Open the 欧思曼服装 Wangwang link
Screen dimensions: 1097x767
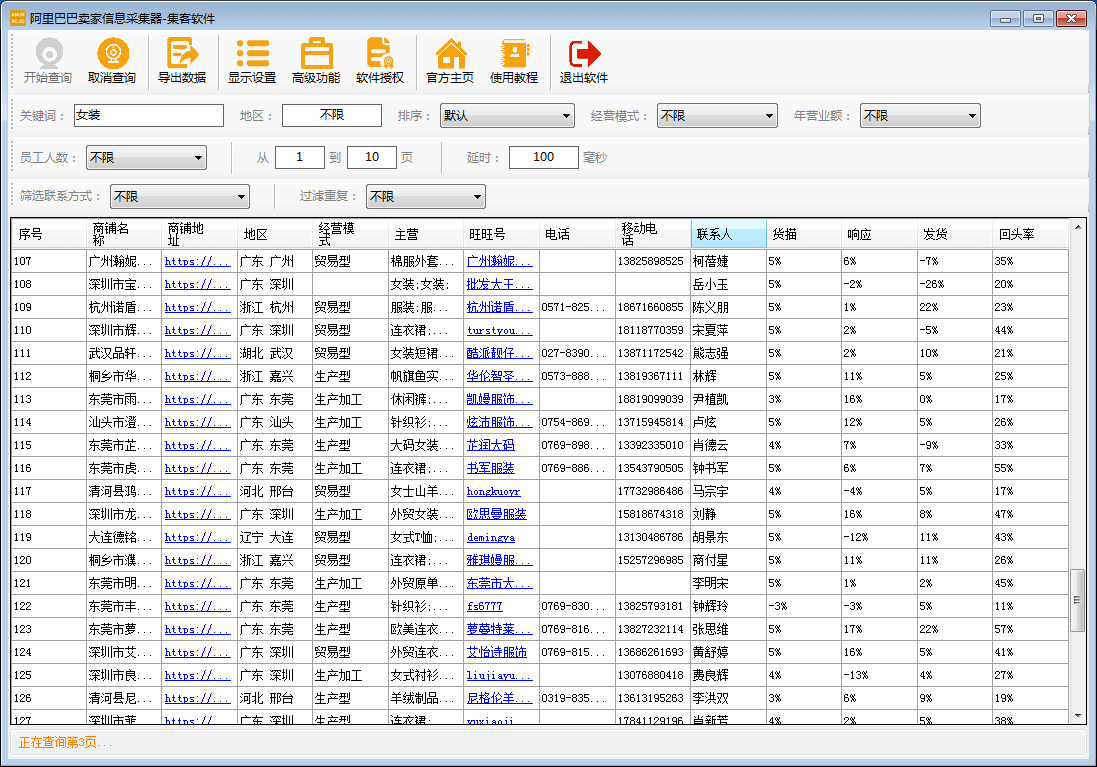pyautogui.click(x=496, y=514)
